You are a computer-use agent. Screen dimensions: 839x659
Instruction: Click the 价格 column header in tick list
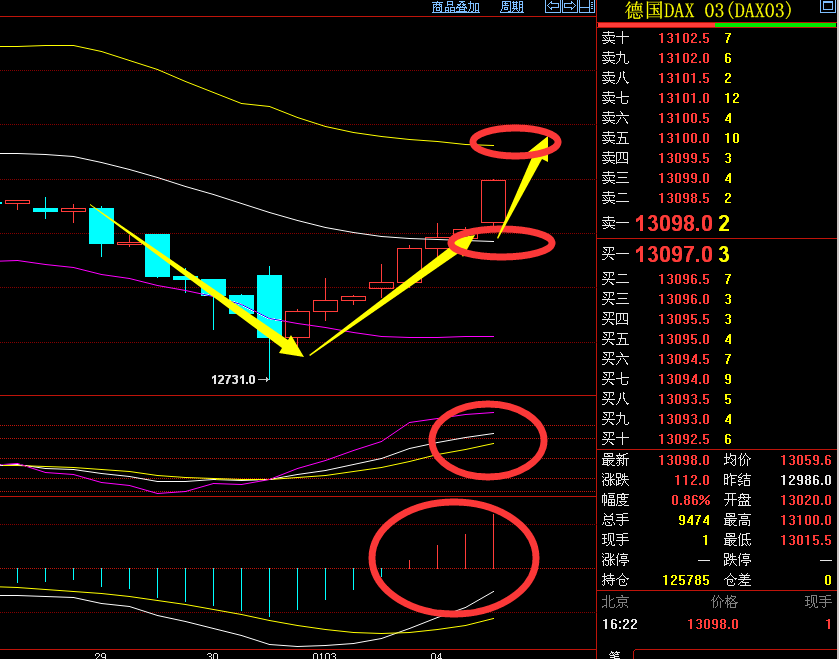[x=724, y=602]
